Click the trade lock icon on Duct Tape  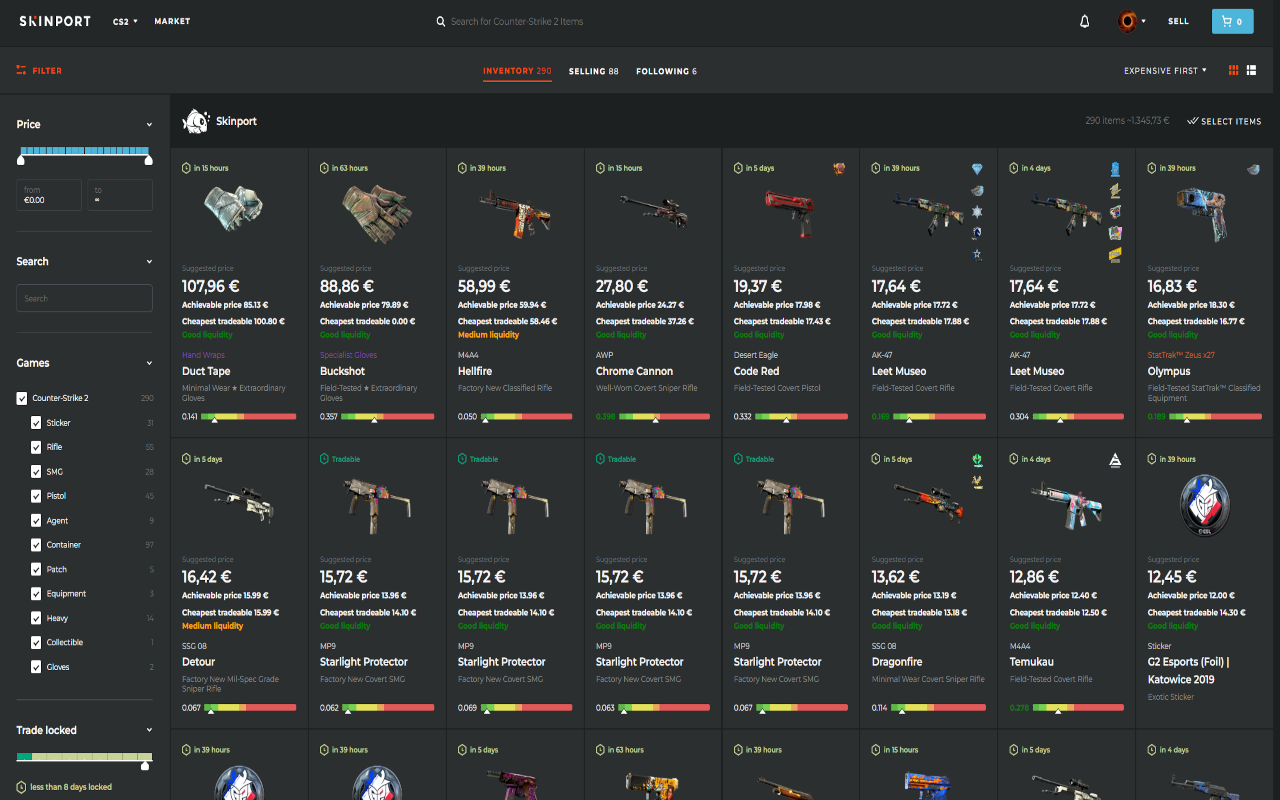(186, 168)
